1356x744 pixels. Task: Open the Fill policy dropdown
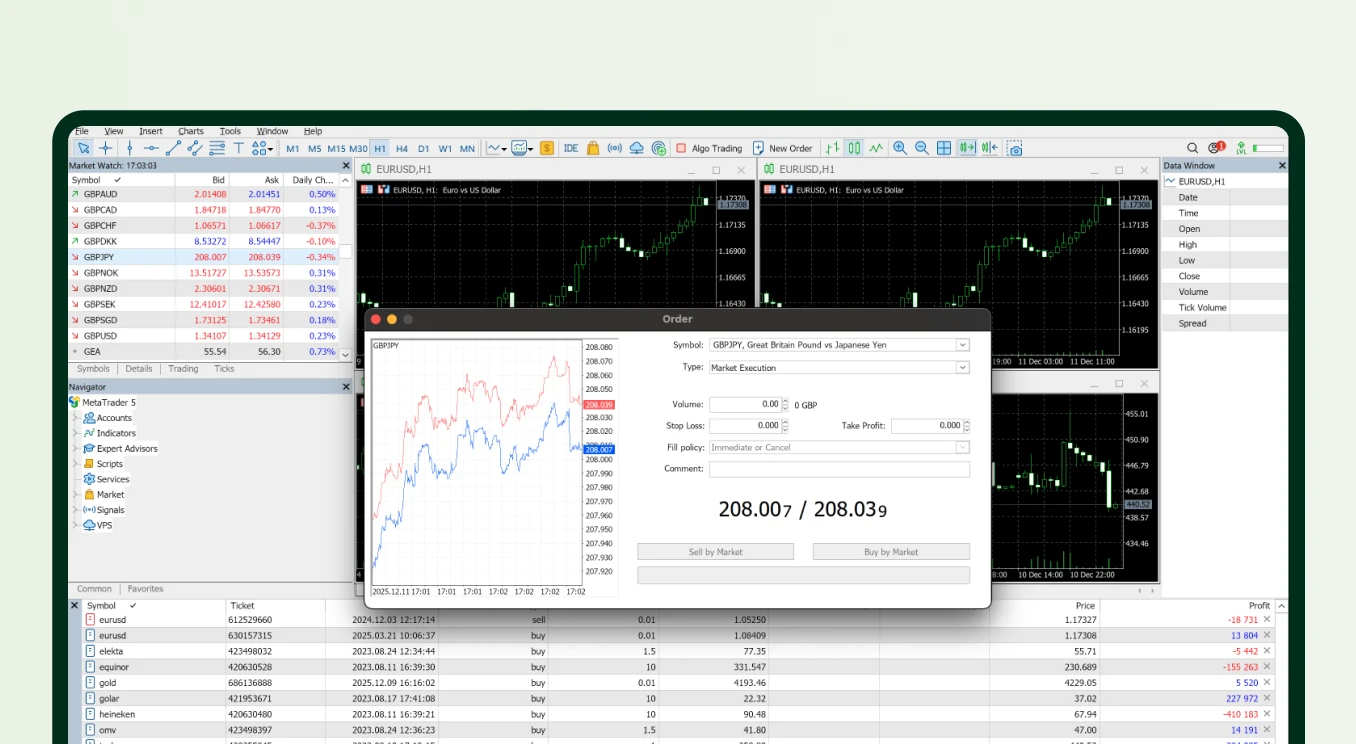tap(962, 447)
